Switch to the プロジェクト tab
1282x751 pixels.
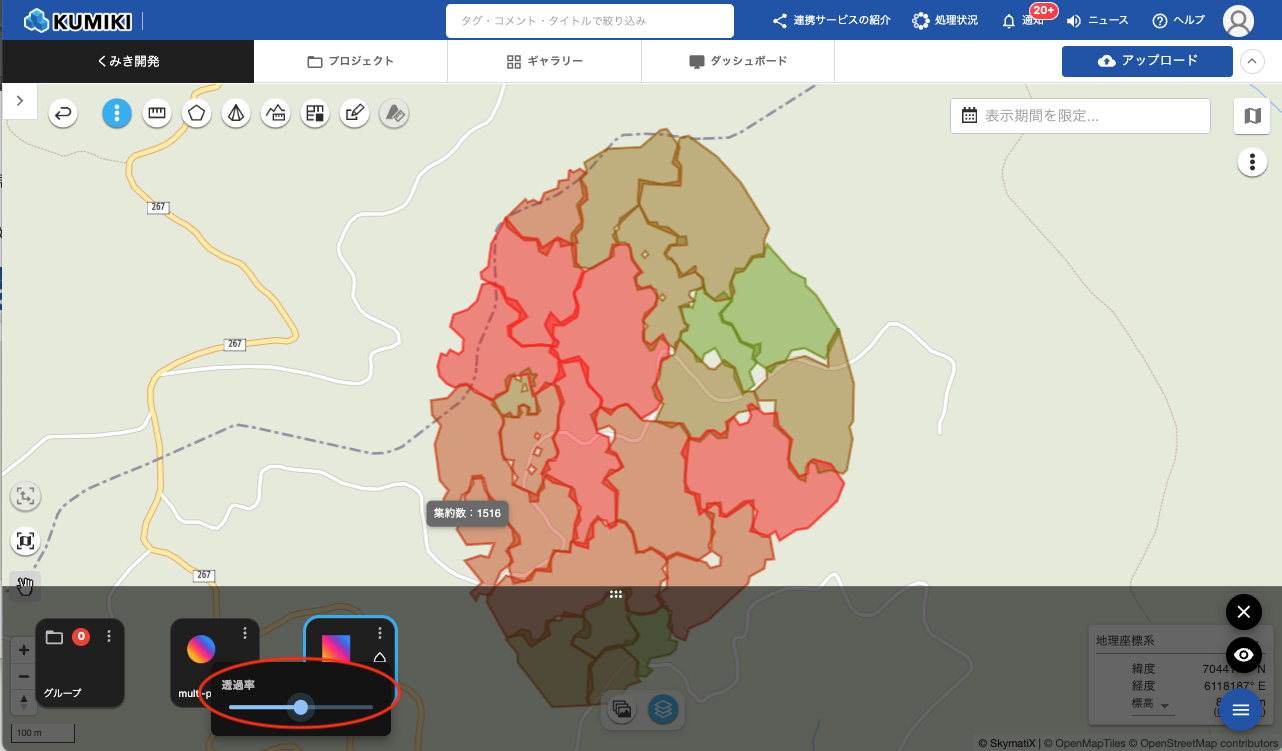[350, 61]
